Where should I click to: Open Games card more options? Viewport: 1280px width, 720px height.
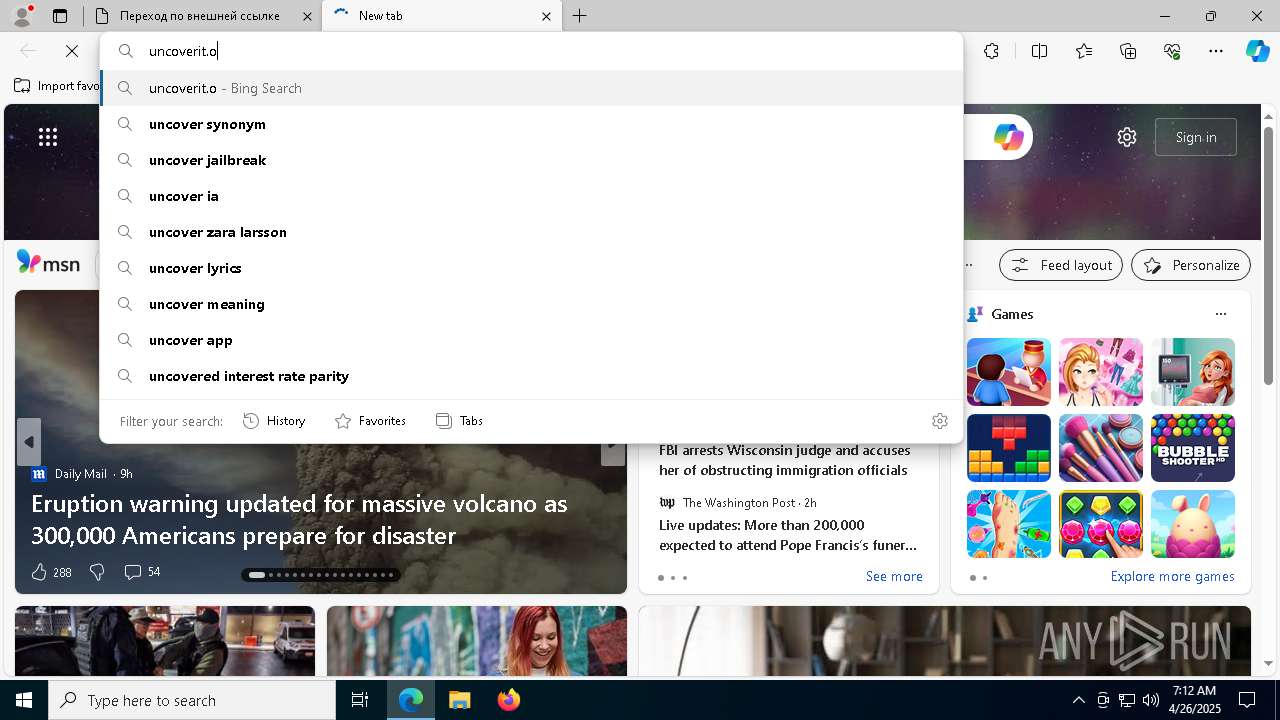[1220, 314]
